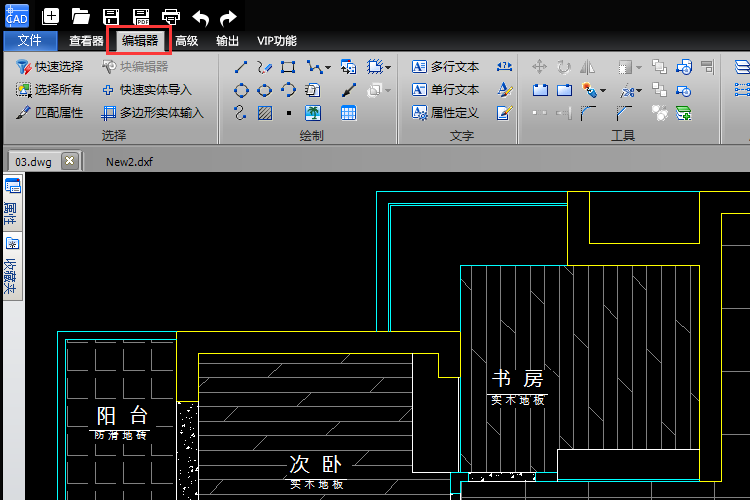The image size is (750, 500).
Task: Click the edit text pencil icon
Action: (505, 113)
